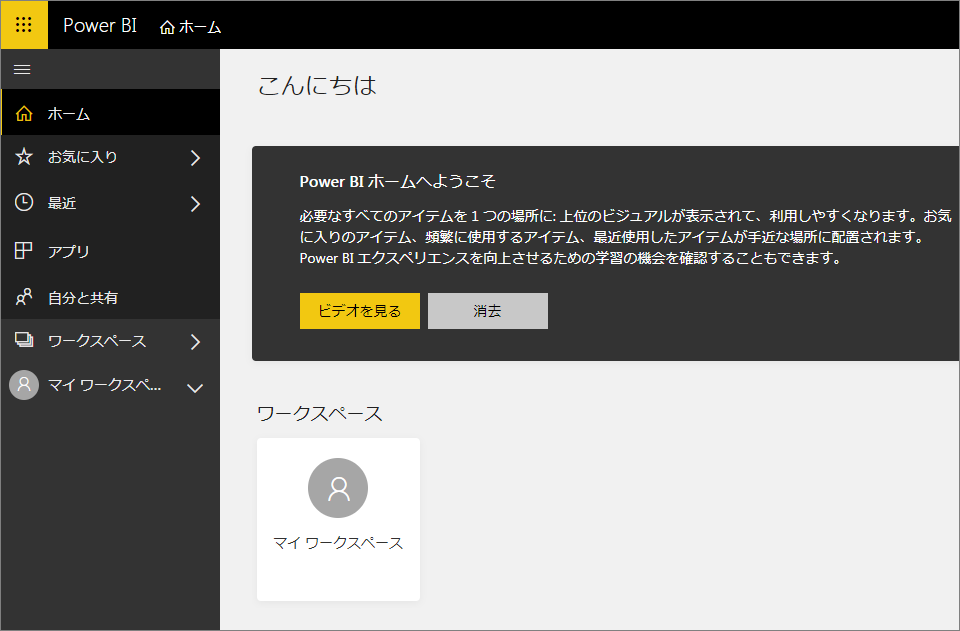The height and width of the screenshot is (631, 960).
Task: Click the こんにちは greeting heading
Action: coord(317,86)
